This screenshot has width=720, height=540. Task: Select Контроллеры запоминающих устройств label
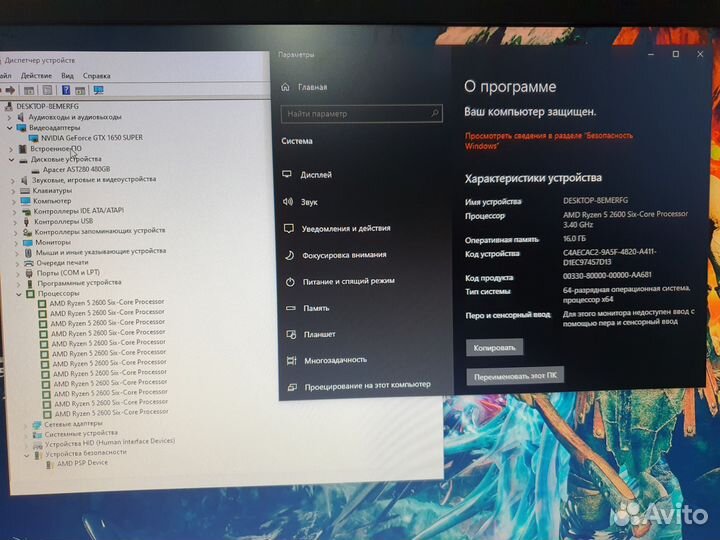click(100, 231)
